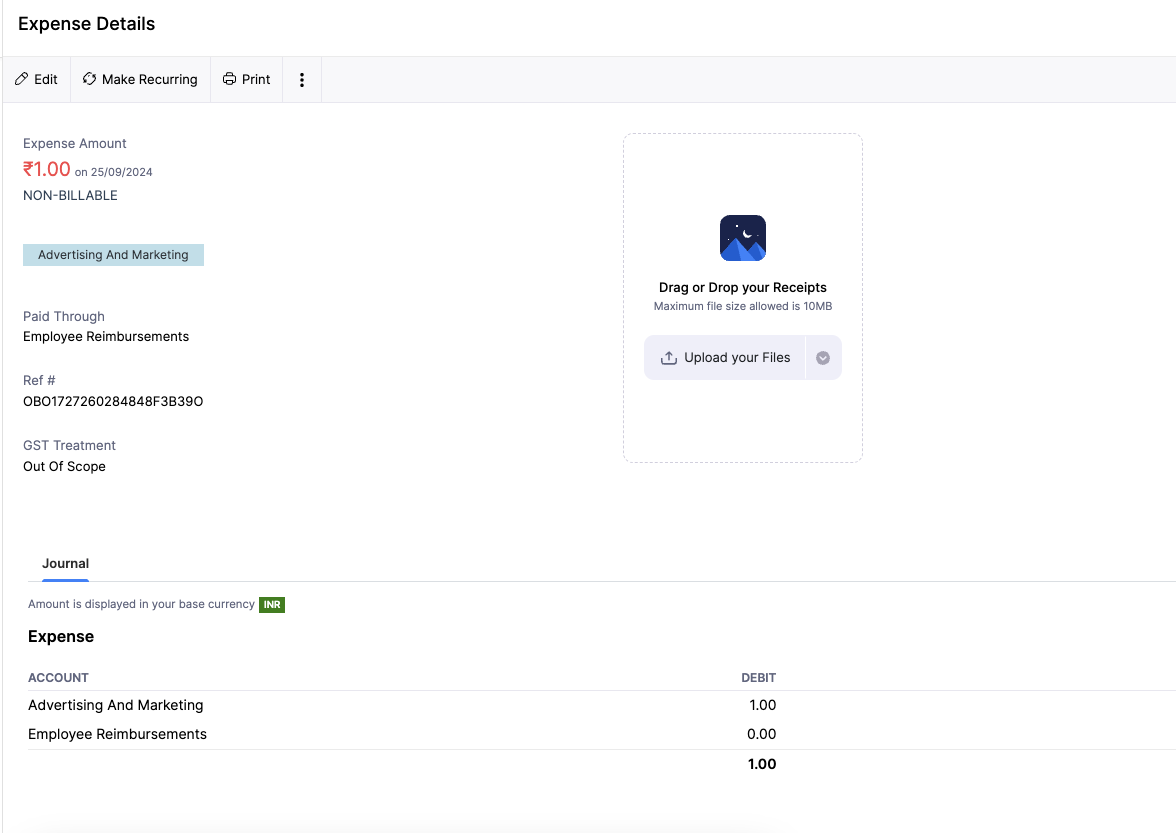Click the Advertising And Marketing category tag
The image size is (1176, 833).
tap(113, 255)
